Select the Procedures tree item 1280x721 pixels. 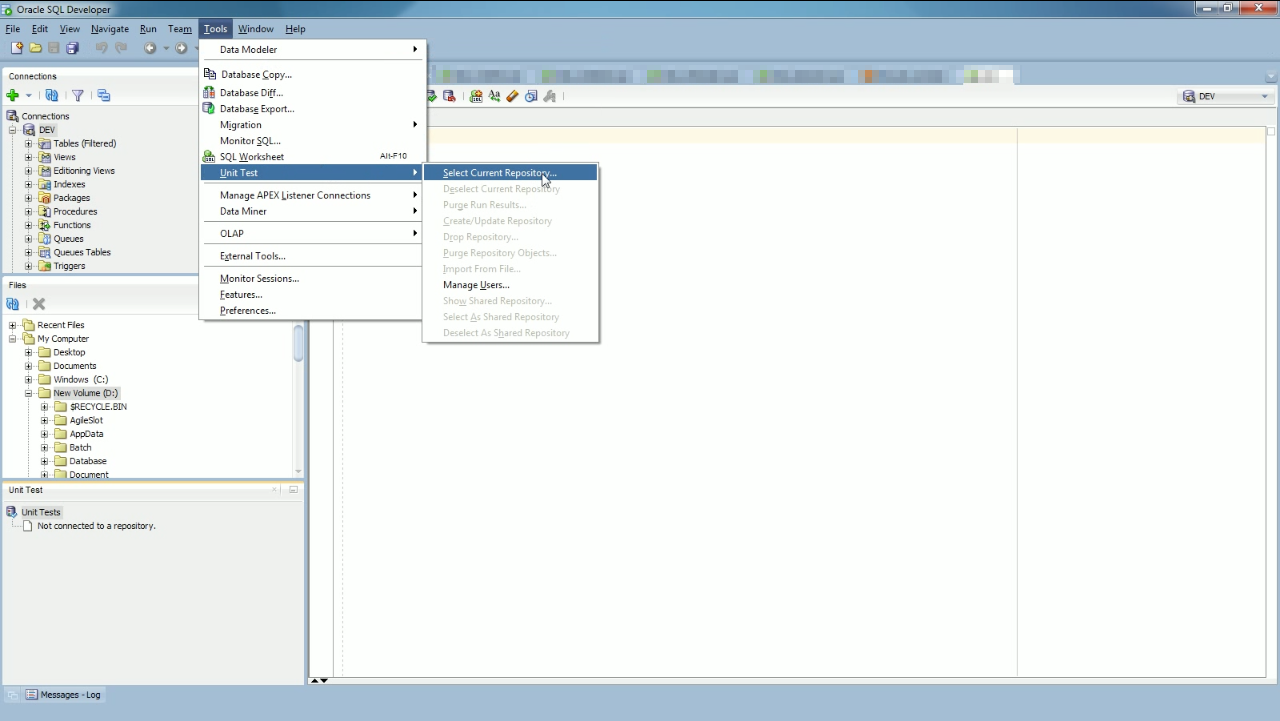[x=75, y=212]
